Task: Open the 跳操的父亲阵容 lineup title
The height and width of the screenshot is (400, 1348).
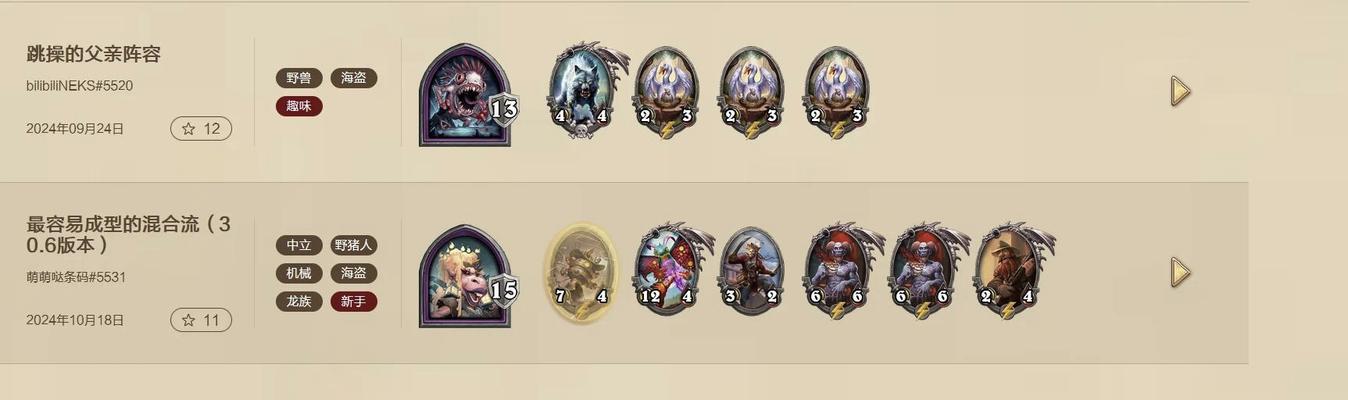Action: point(93,55)
